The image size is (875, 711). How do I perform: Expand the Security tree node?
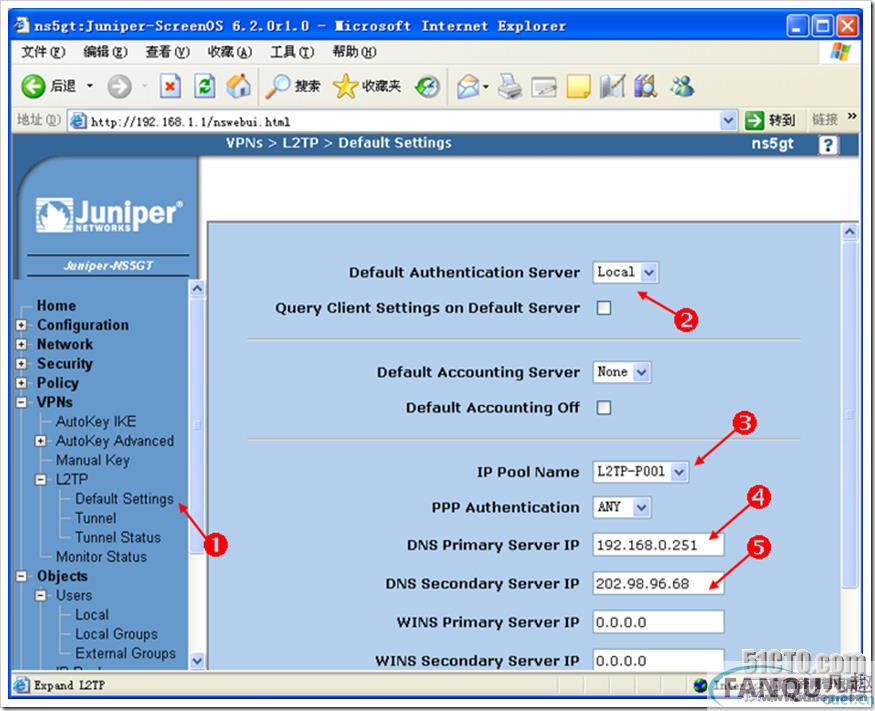pos(21,364)
